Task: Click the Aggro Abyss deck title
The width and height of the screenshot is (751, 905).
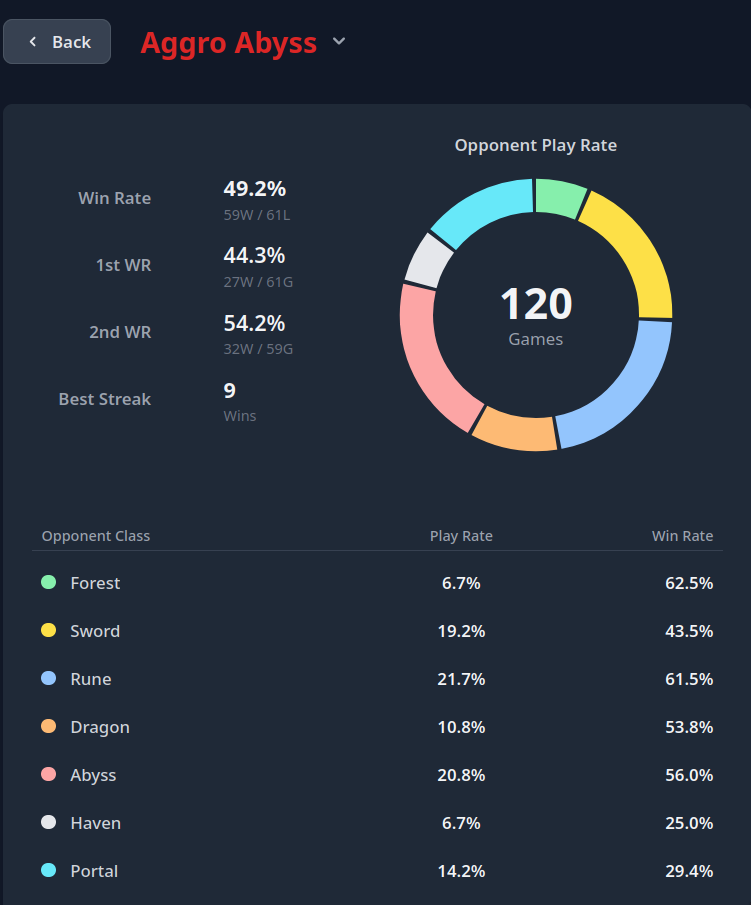Action: [x=229, y=43]
